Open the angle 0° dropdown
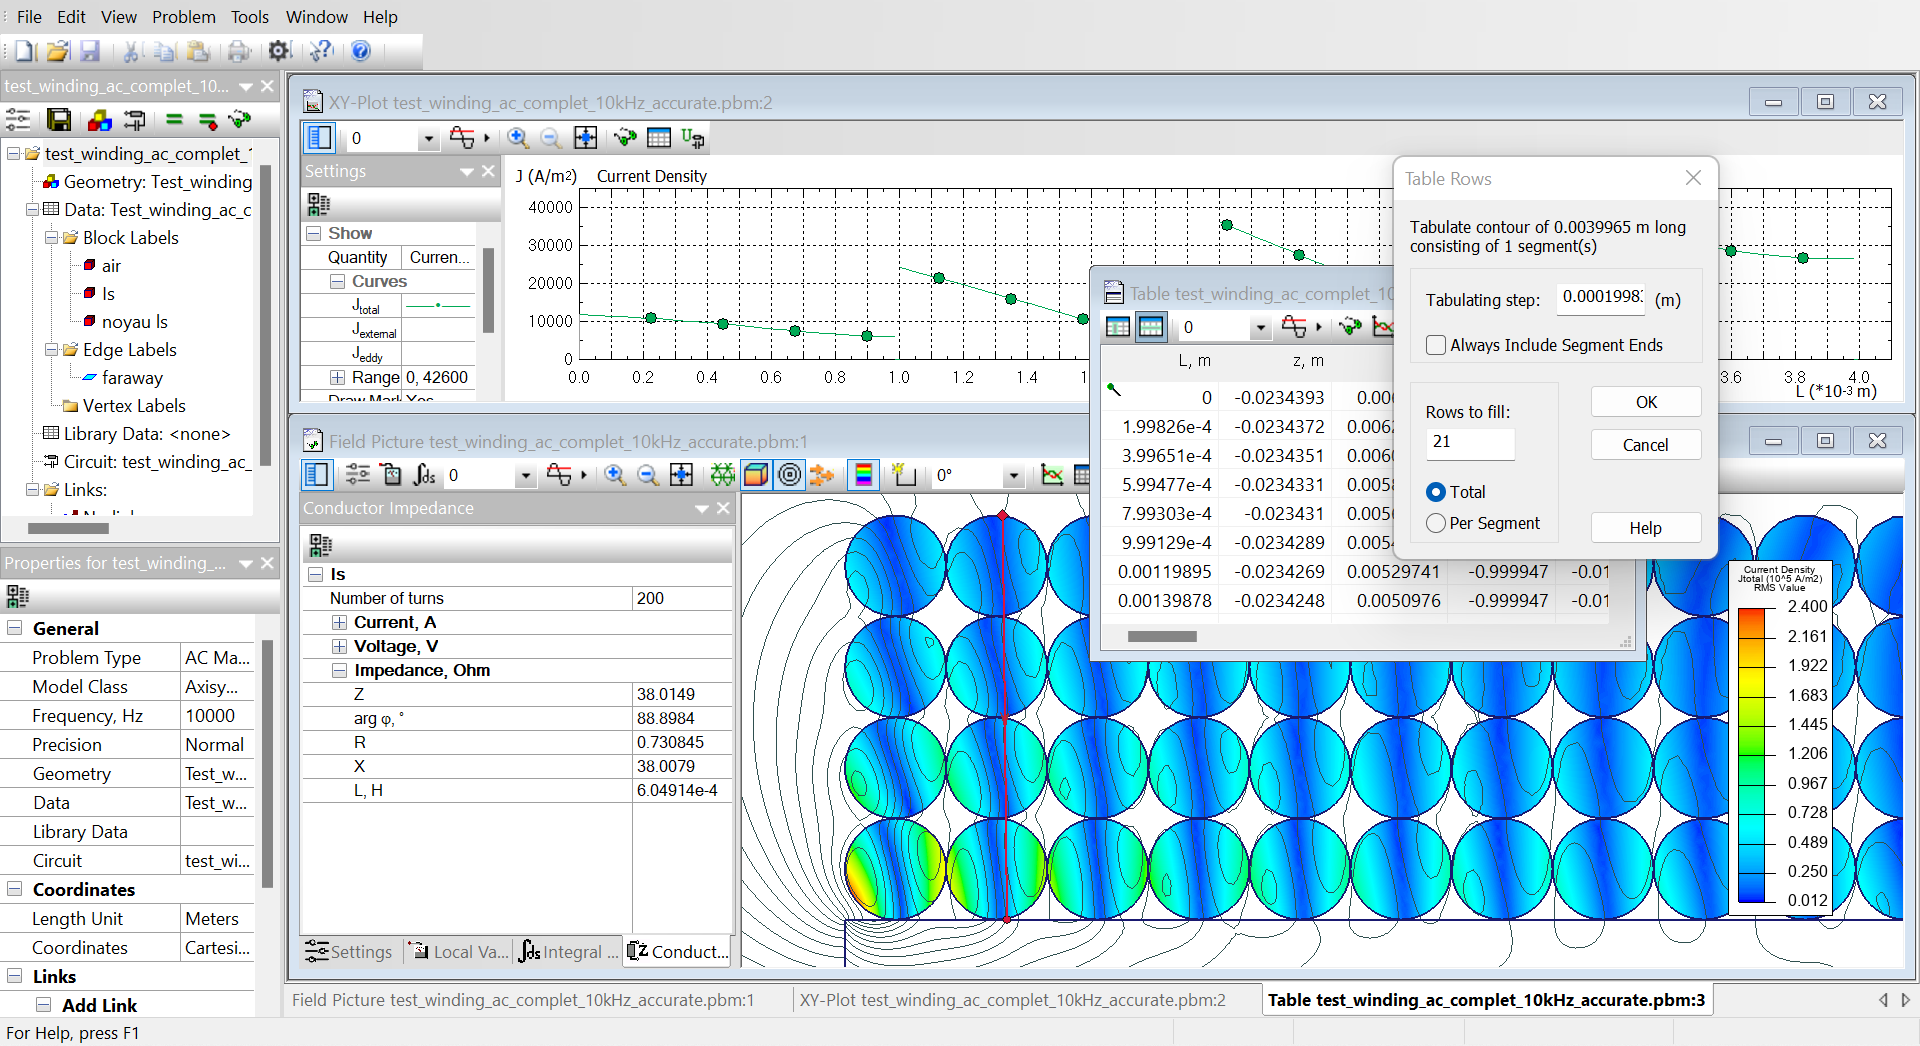The height and width of the screenshot is (1046, 1920). coord(1013,476)
